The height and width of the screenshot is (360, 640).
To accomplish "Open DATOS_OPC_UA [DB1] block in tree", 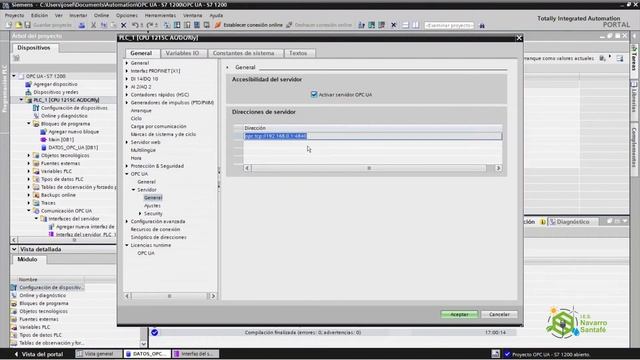I will (x=73, y=147).
